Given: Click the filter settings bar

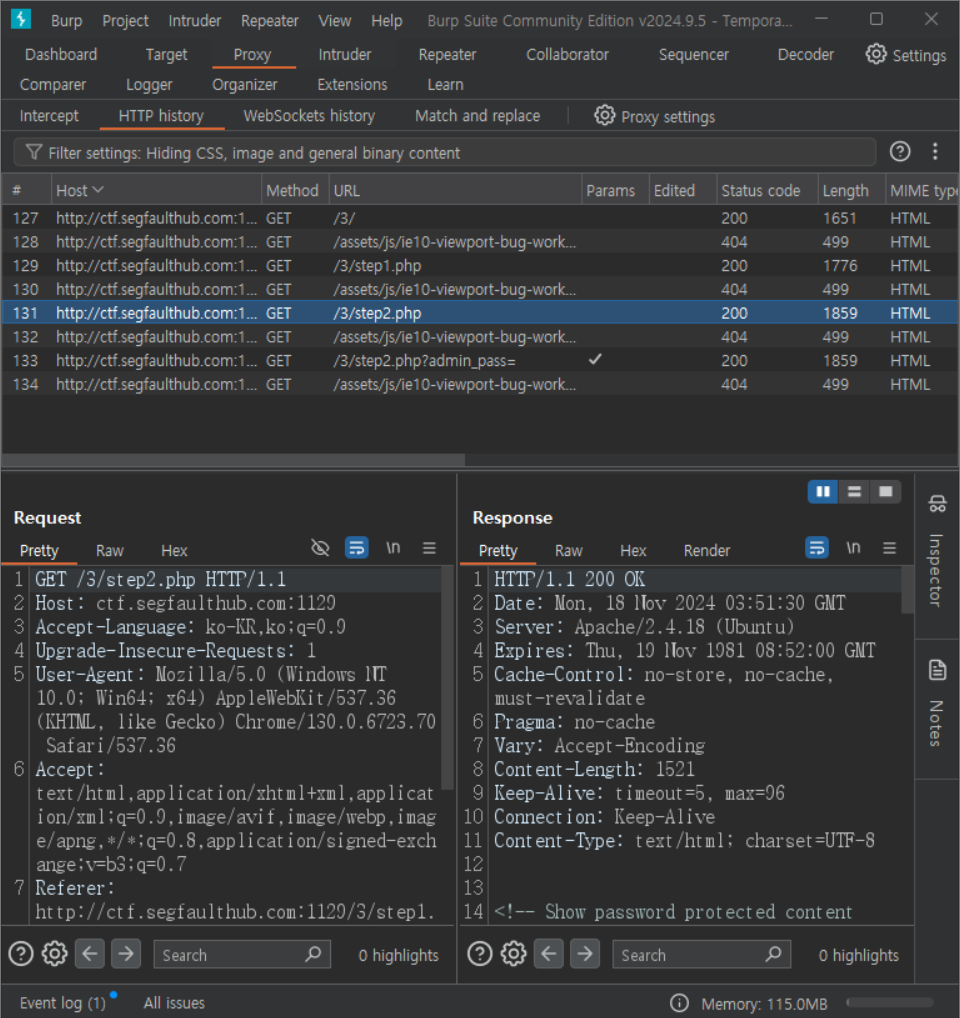Looking at the screenshot, I should coord(445,153).
